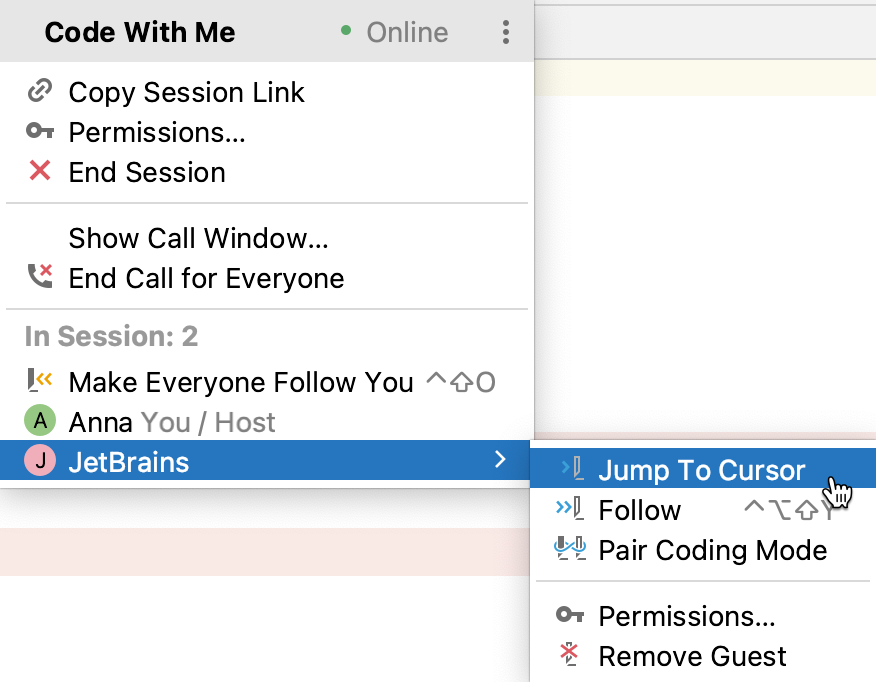
Task: Click the Make Everyone Follow You icon
Action: [x=39, y=381]
